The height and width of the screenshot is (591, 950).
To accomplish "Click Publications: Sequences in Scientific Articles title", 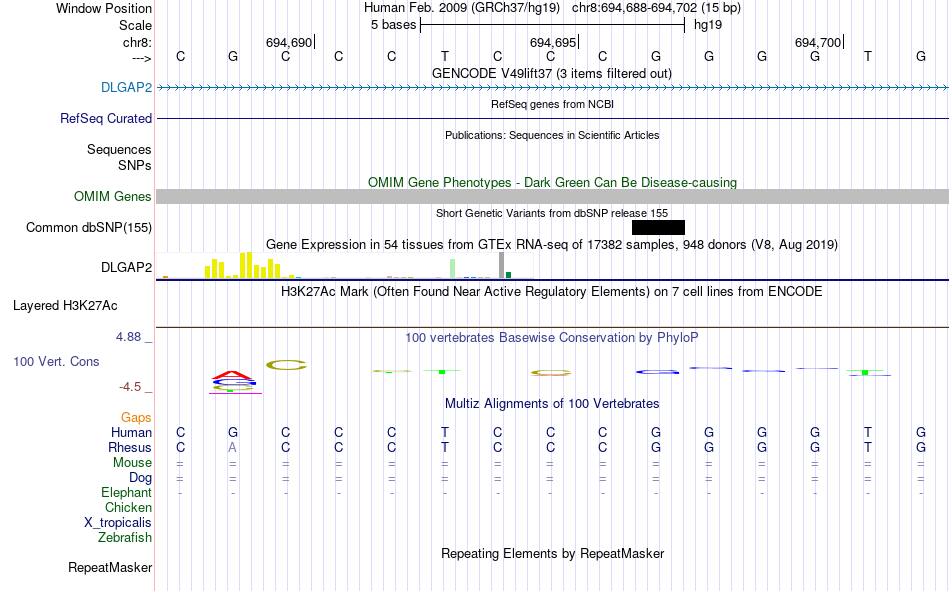I will (x=552, y=135).
